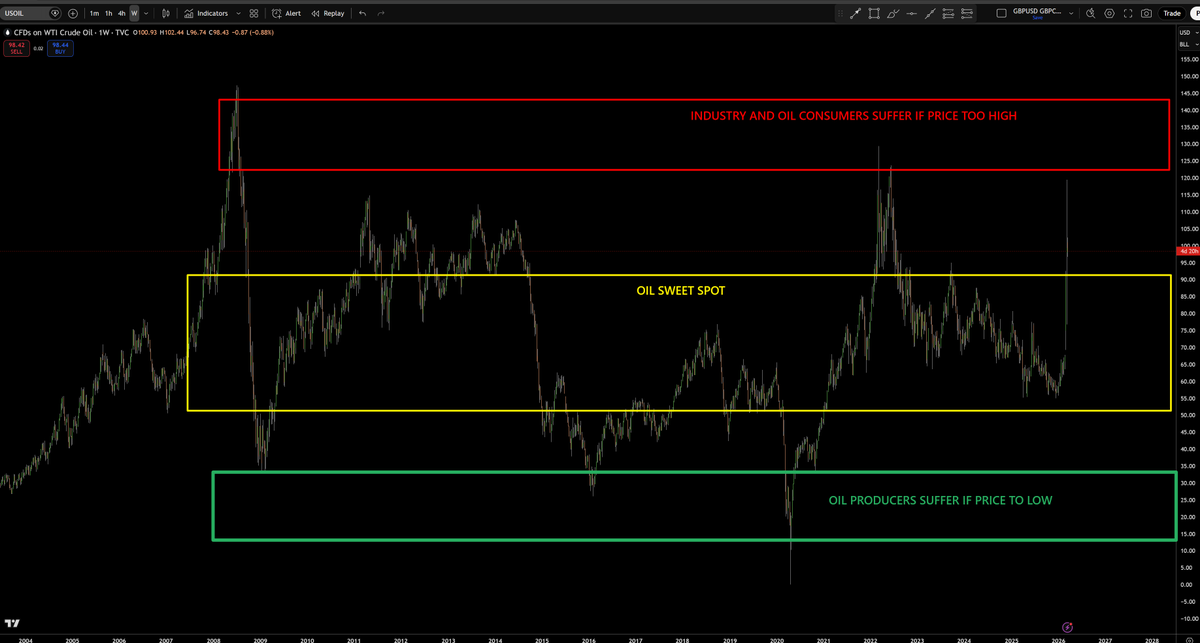Viewport: 1200px width, 643px height.
Task: Switch to the 1h interval
Action: point(108,14)
